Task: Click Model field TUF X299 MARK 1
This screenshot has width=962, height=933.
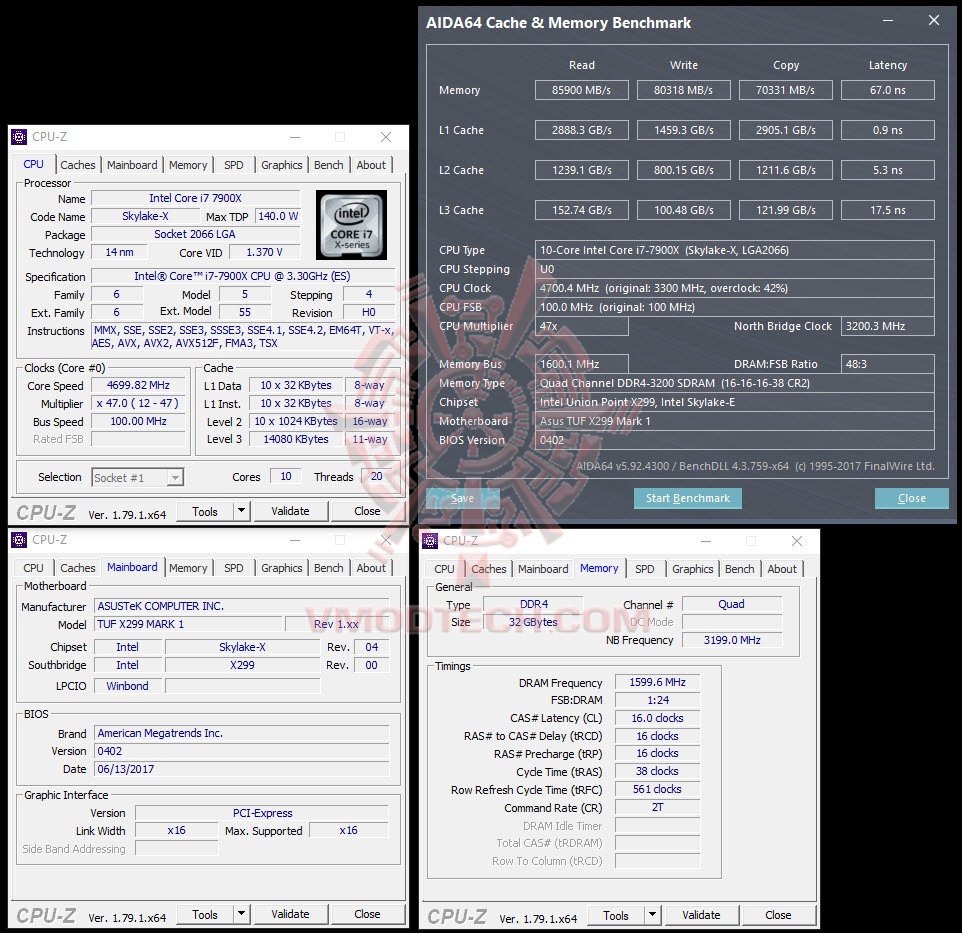Action: pos(188,624)
